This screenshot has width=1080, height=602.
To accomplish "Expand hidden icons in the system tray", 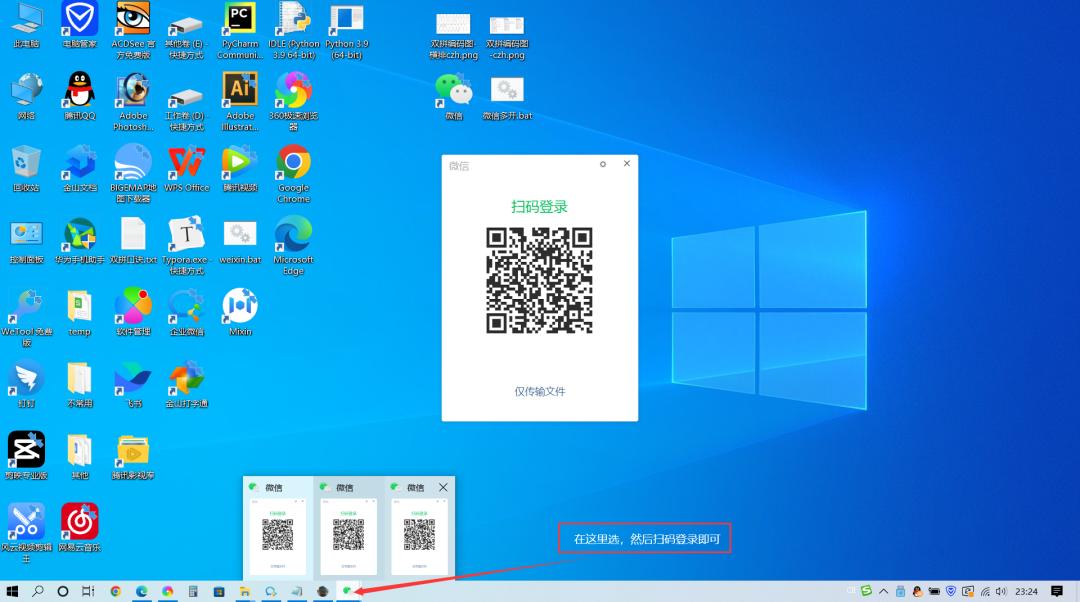I will point(884,591).
